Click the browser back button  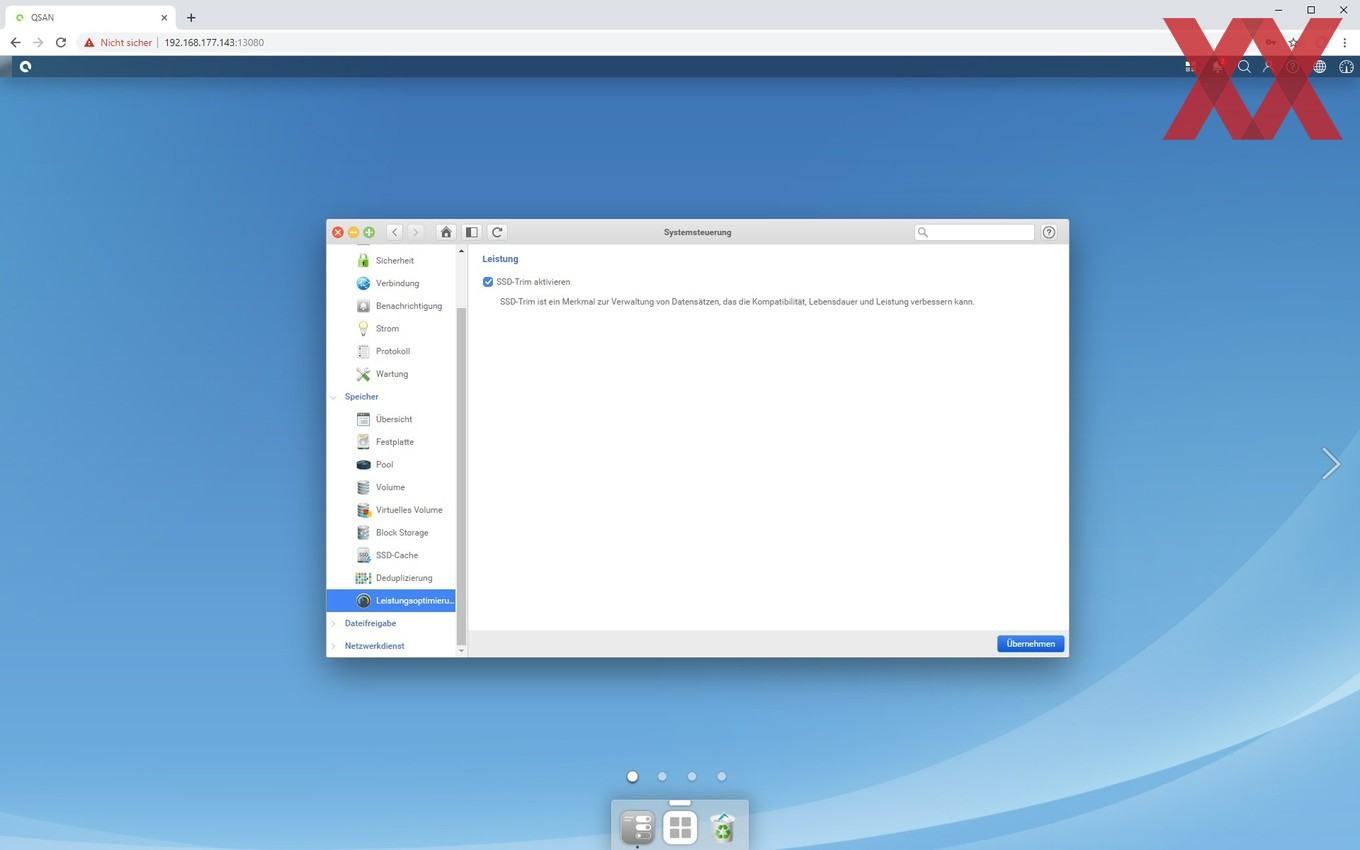click(15, 43)
